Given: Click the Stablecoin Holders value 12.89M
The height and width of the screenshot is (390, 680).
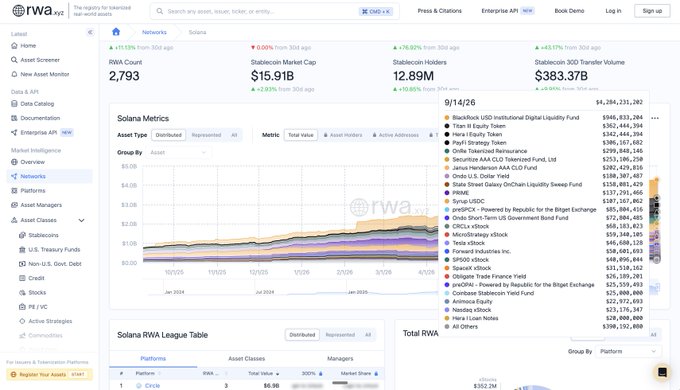Looking at the screenshot, I should click(x=413, y=76).
